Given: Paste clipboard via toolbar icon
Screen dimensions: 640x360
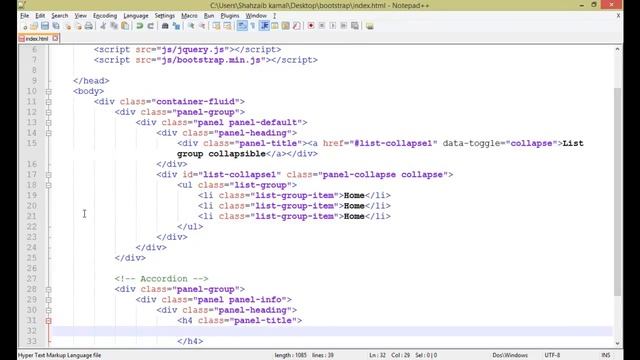Looking at the screenshot, I should (125, 26).
